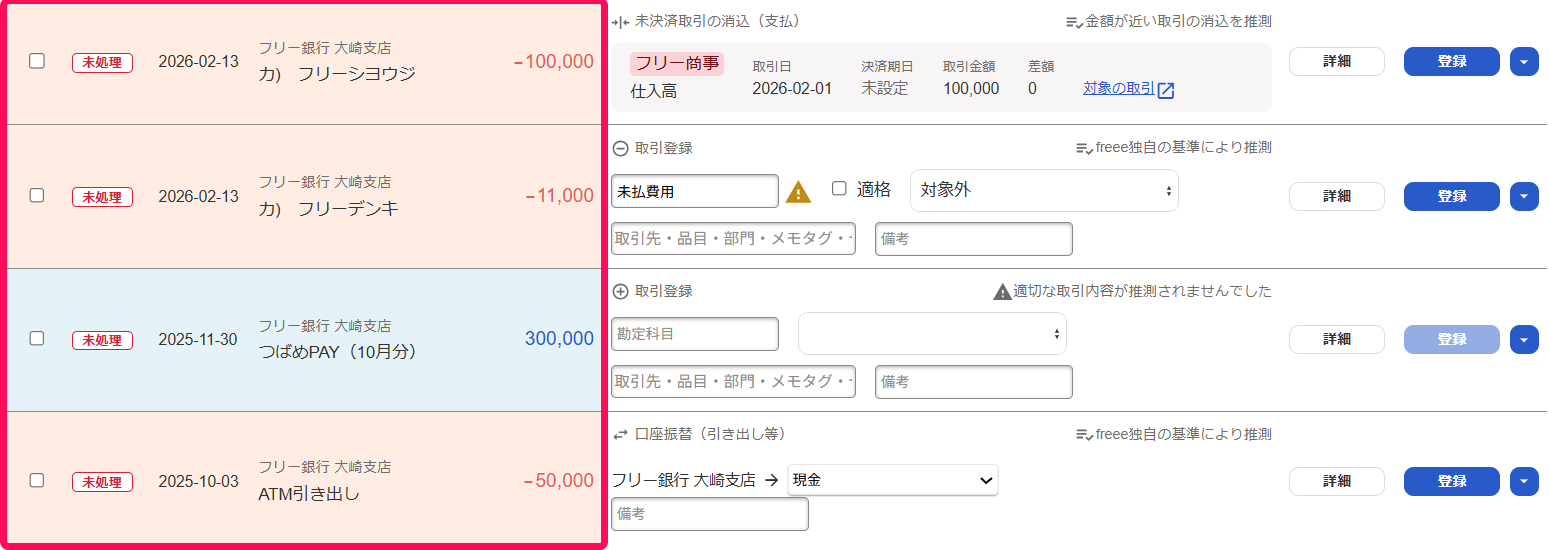1549x550 pixels.
Task: Tick the checkbox for the ATM引き出し row
Action: [37, 480]
